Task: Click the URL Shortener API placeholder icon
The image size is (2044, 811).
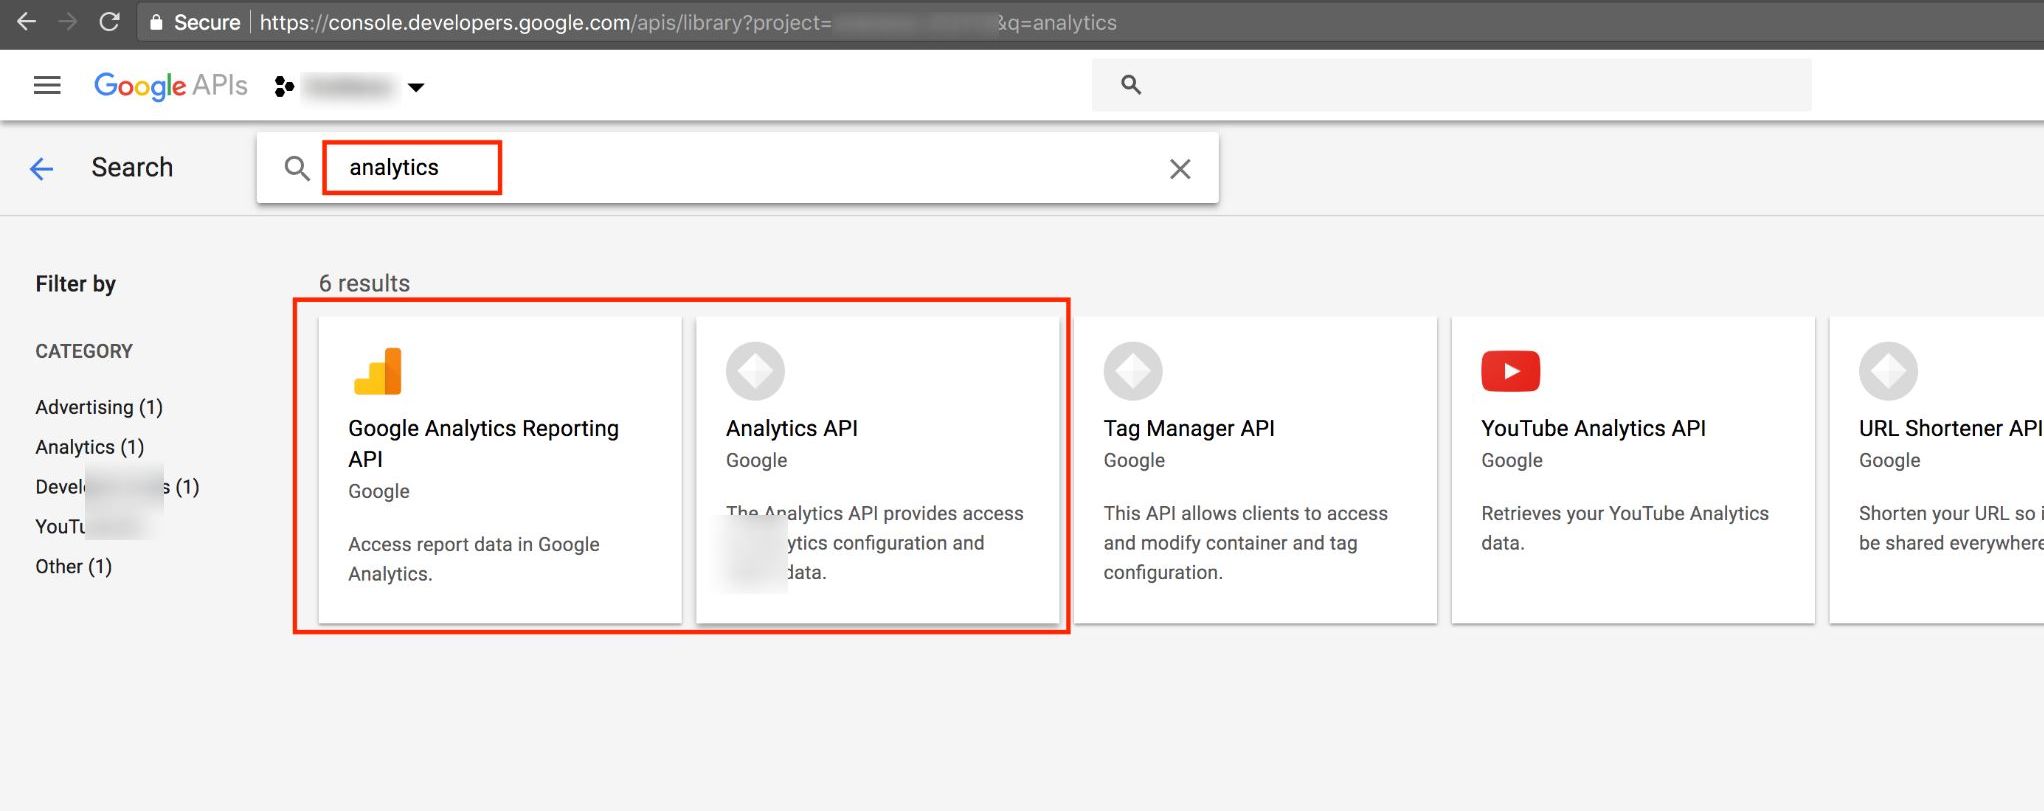Action: [1888, 371]
